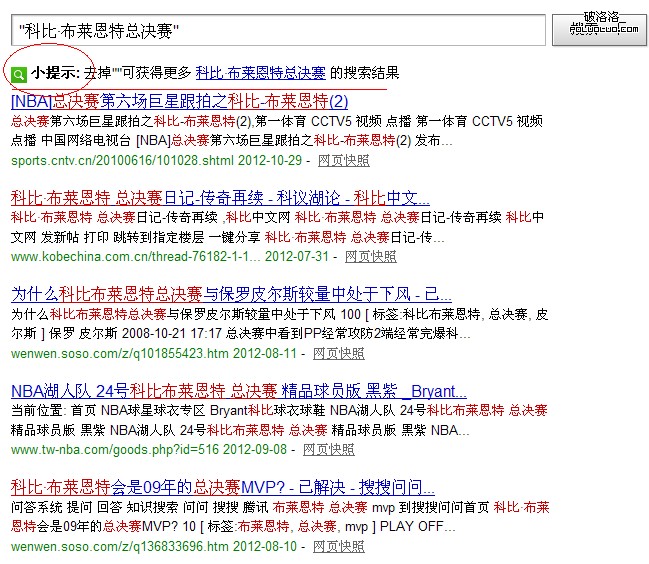View 网页快照 for the 2012-08-11 wenwen.soso.com result

pos(338,353)
